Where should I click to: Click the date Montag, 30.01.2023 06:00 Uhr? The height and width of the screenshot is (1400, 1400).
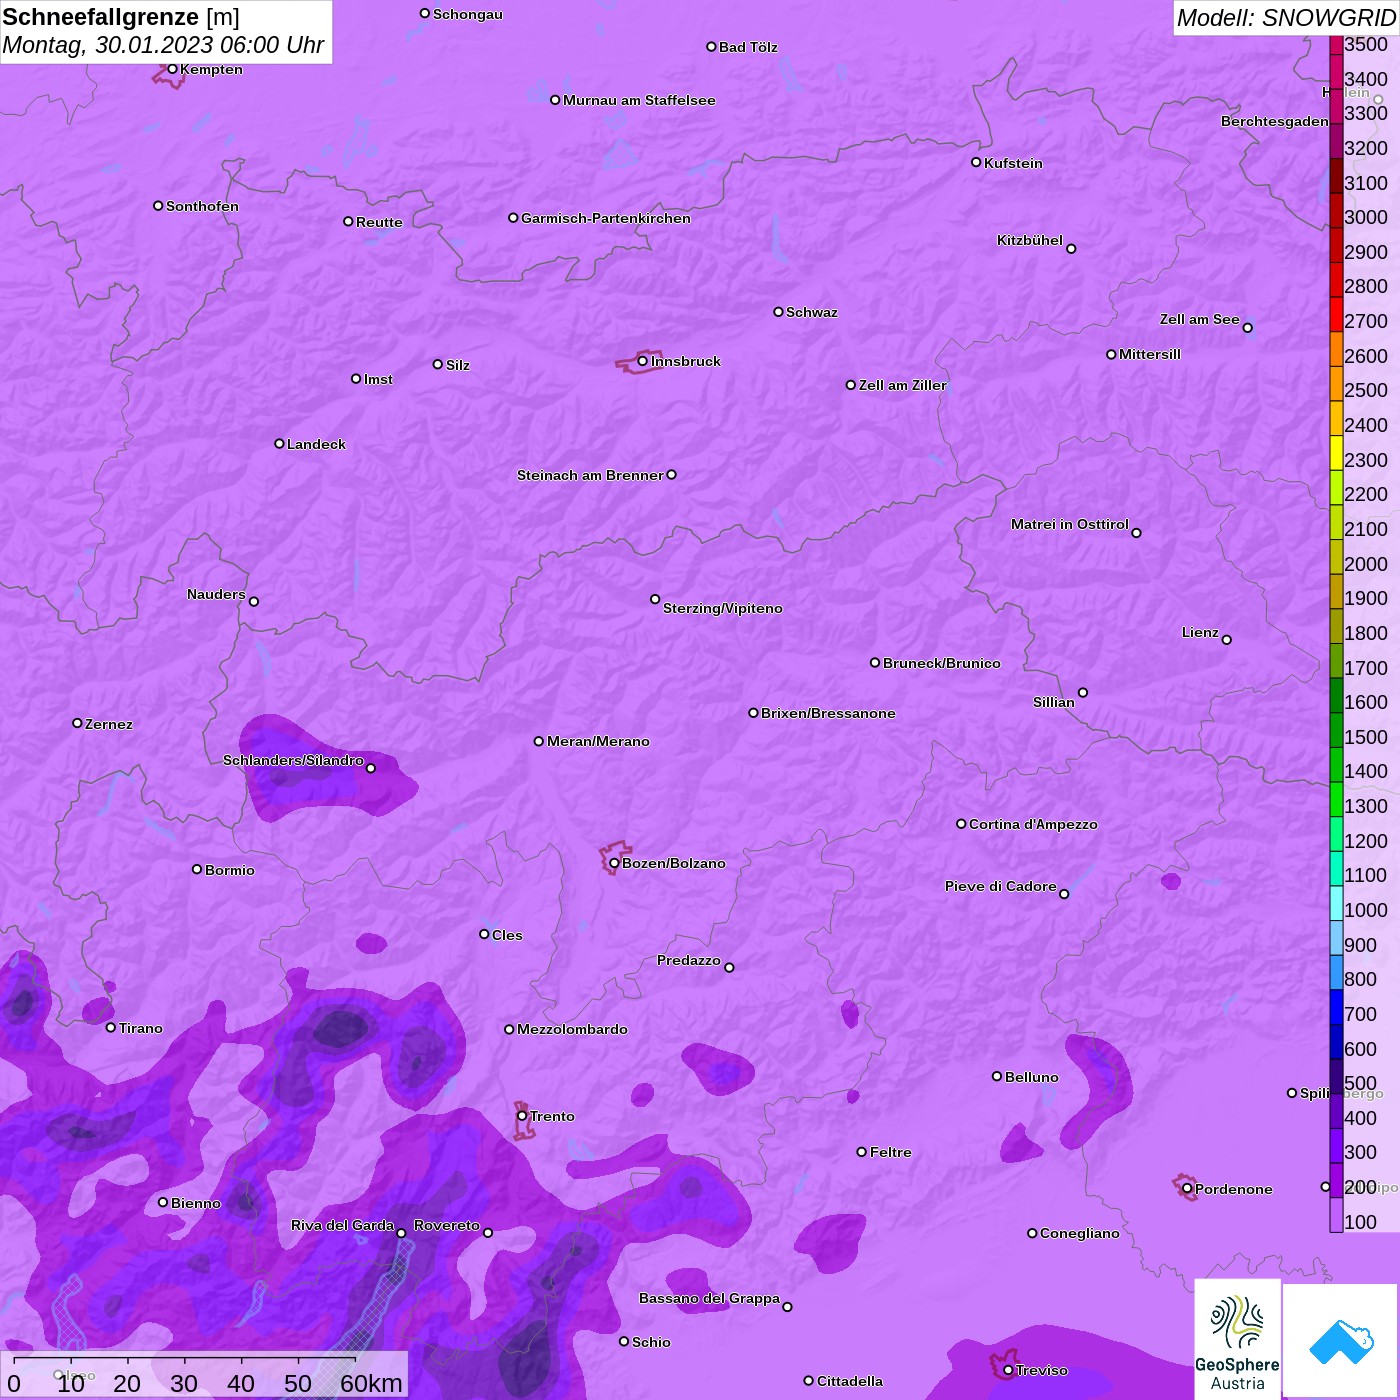163,45
